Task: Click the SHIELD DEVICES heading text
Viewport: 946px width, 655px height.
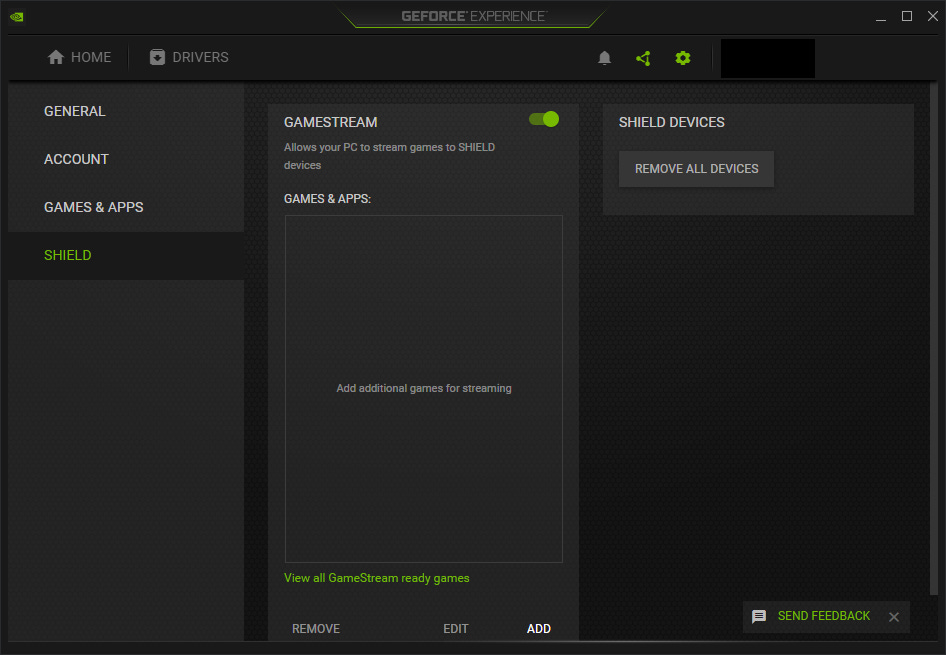Action: (671, 122)
